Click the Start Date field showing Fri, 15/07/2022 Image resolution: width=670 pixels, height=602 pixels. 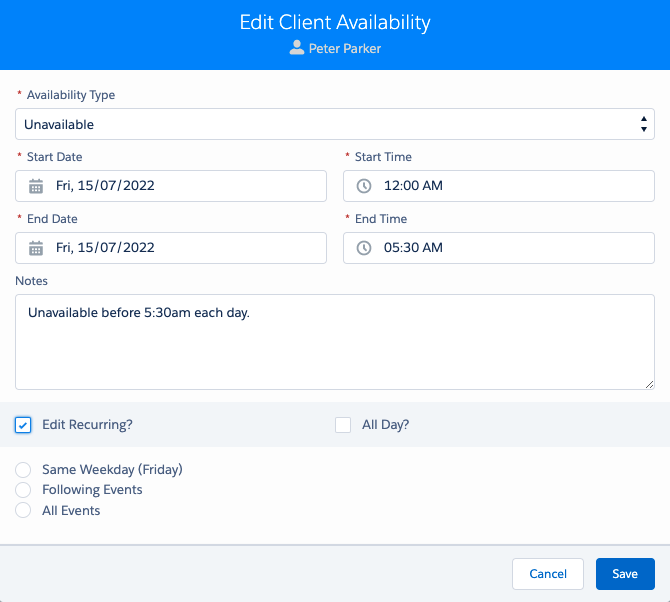click(171, 186)
